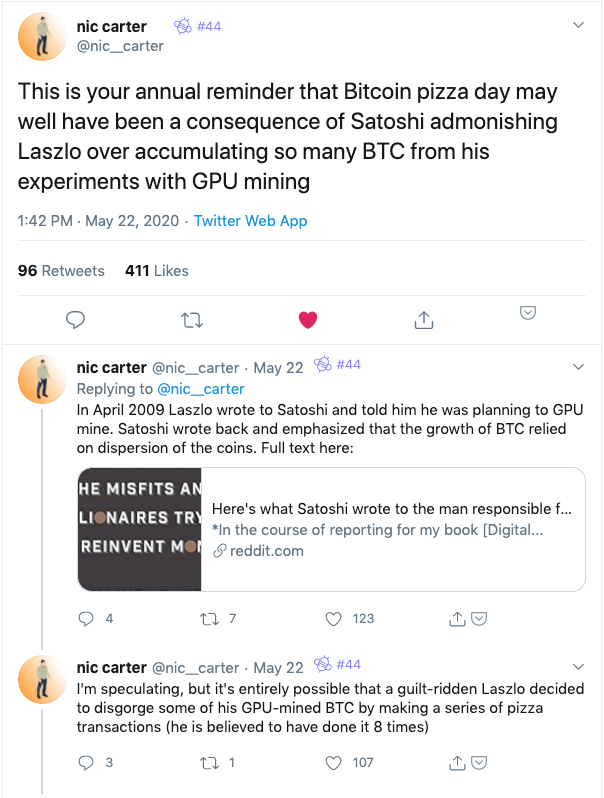The width and height of the screenshot is (604, 798).
Task: Open the reddit.com link preview card
Action: [331, 529]
